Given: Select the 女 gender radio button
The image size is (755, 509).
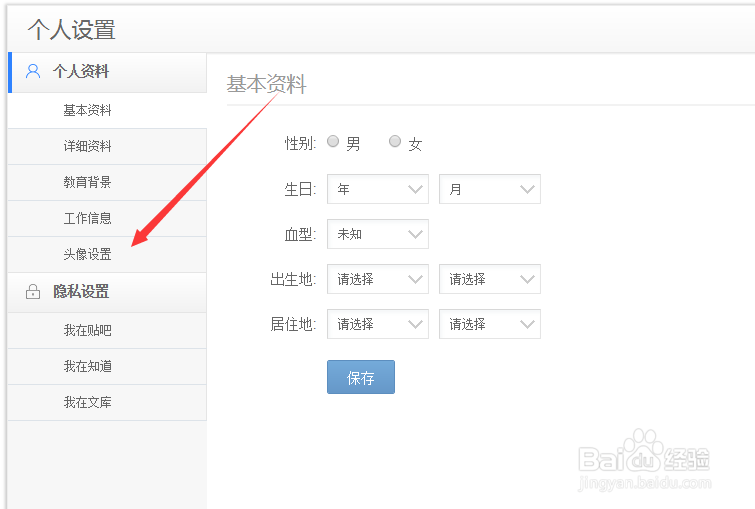Looking at the screenshot, I should (395, 141).
